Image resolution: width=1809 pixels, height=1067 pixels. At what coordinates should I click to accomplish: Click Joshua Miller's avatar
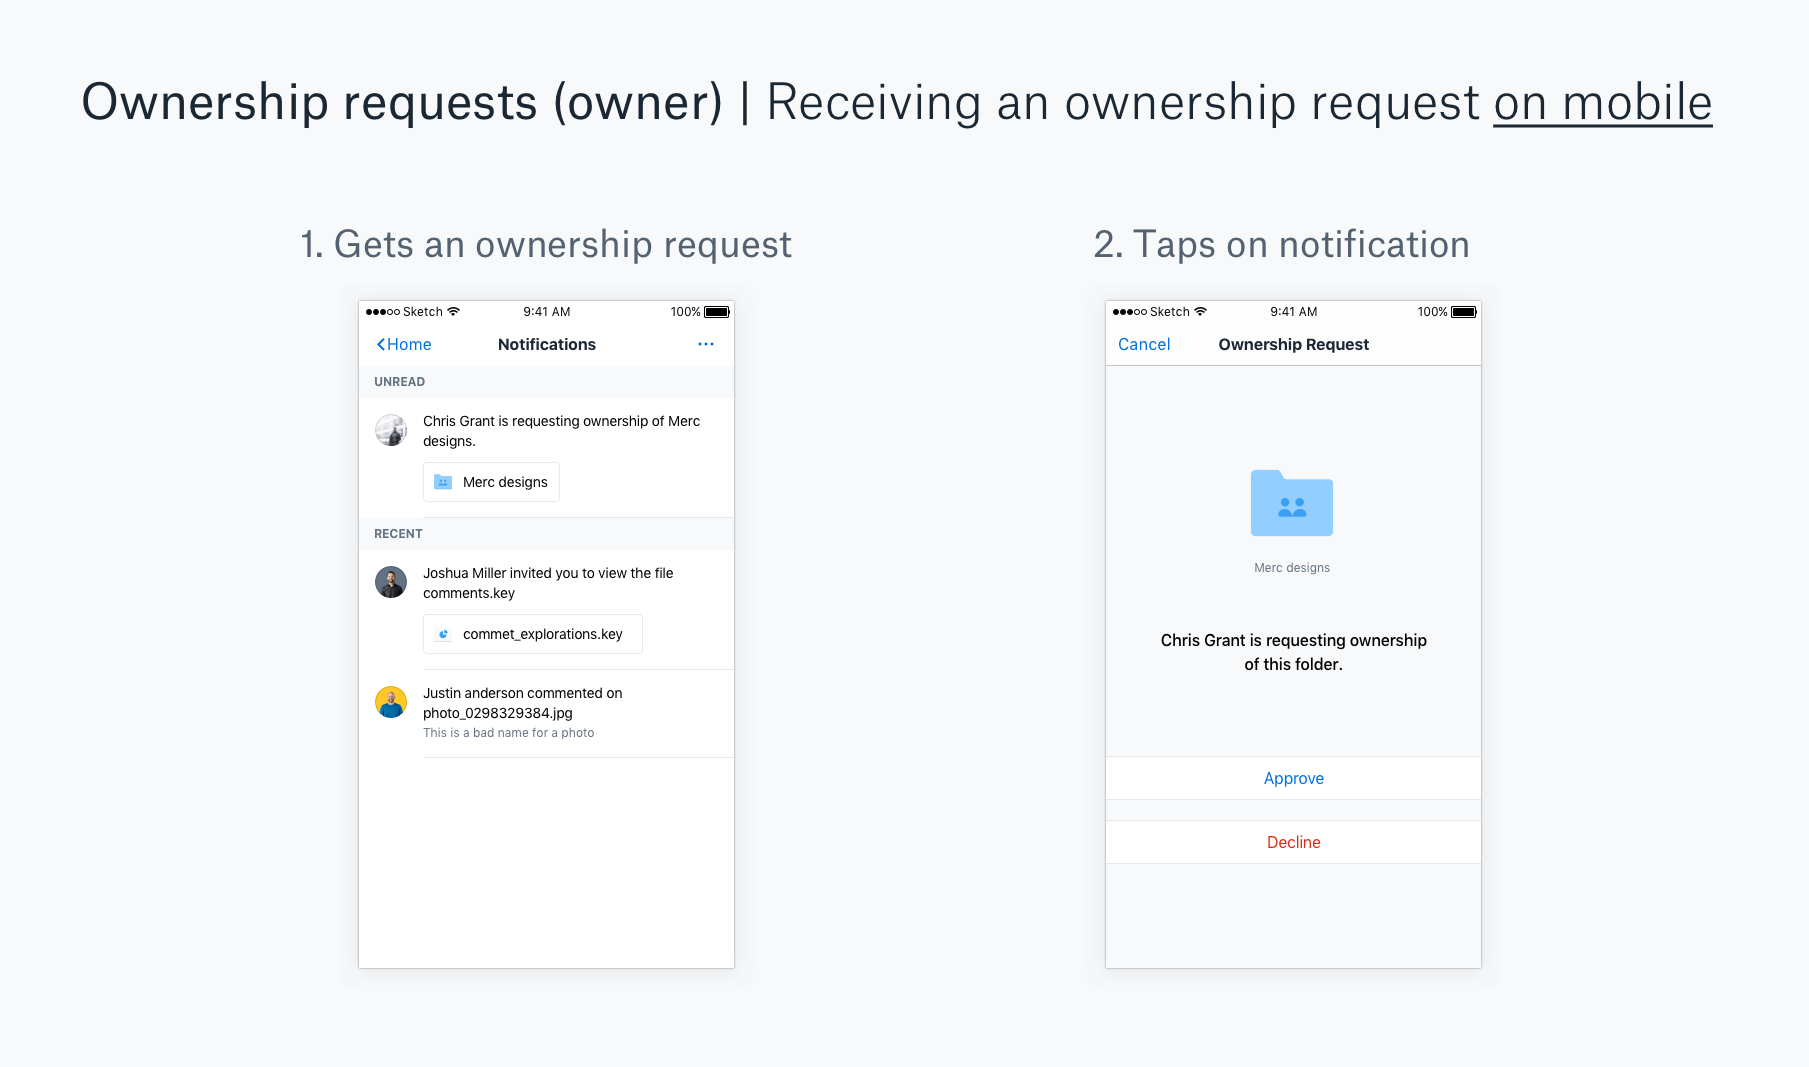391,582
